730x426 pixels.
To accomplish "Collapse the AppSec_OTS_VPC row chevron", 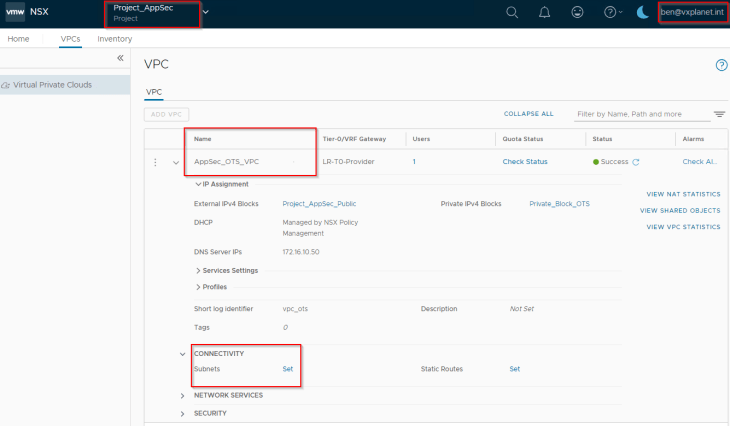I will [x=176, y=162].
